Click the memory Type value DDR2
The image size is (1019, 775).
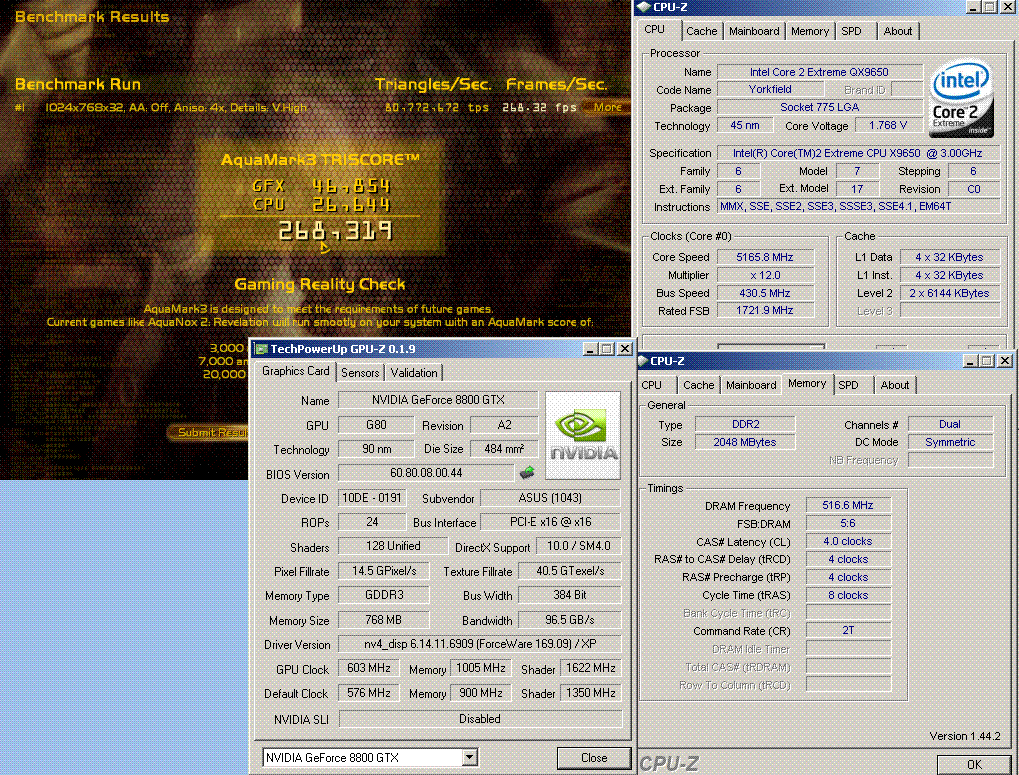click(x=745, y=424)
